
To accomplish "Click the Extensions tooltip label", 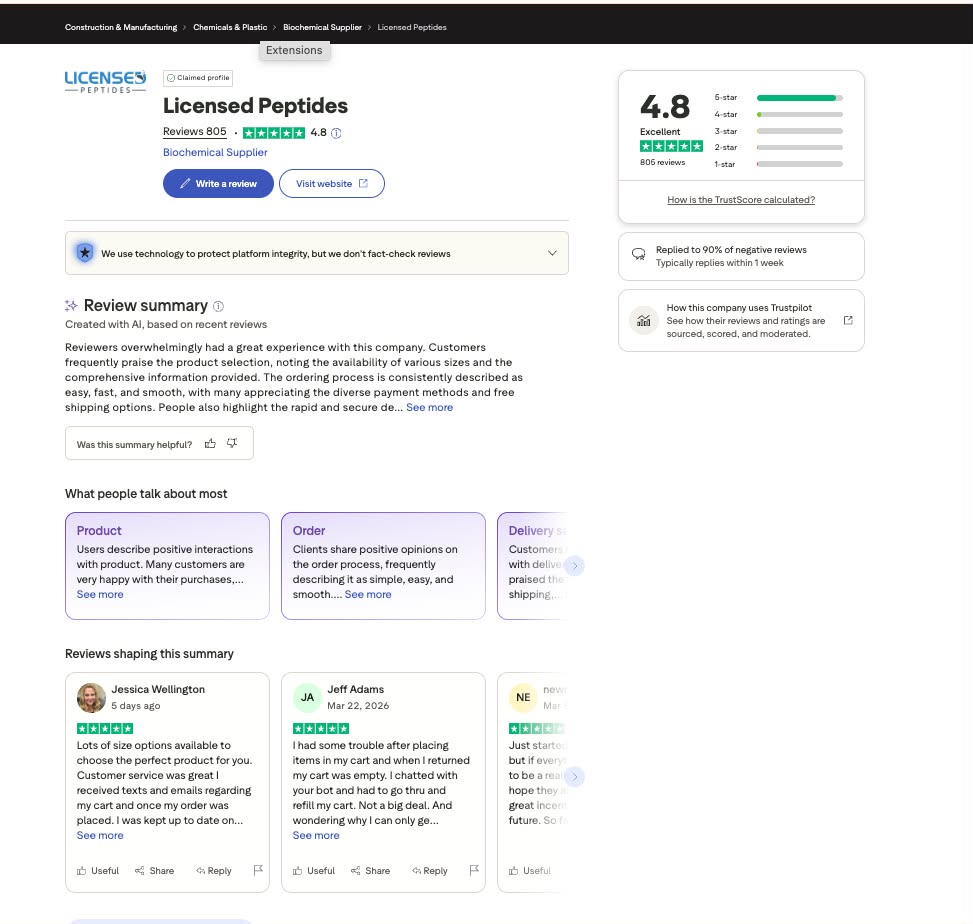I will 294,50.
